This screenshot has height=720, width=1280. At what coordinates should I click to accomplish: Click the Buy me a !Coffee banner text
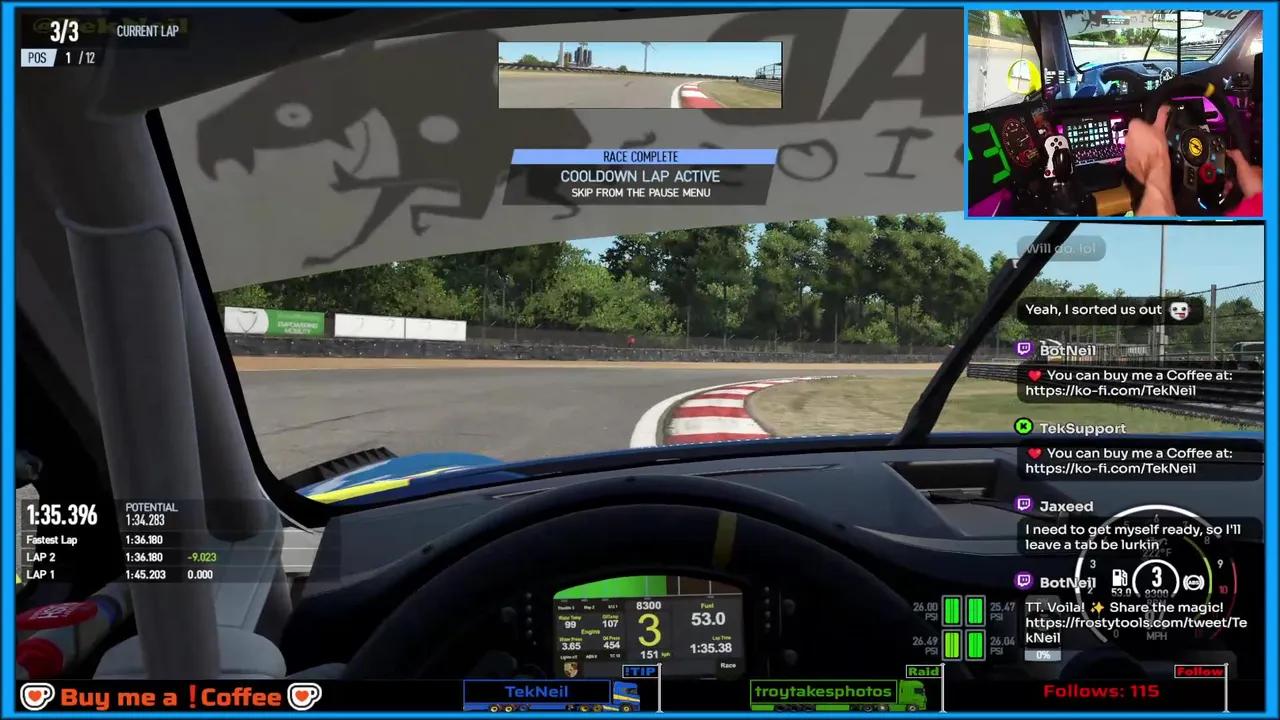[170, 697]
